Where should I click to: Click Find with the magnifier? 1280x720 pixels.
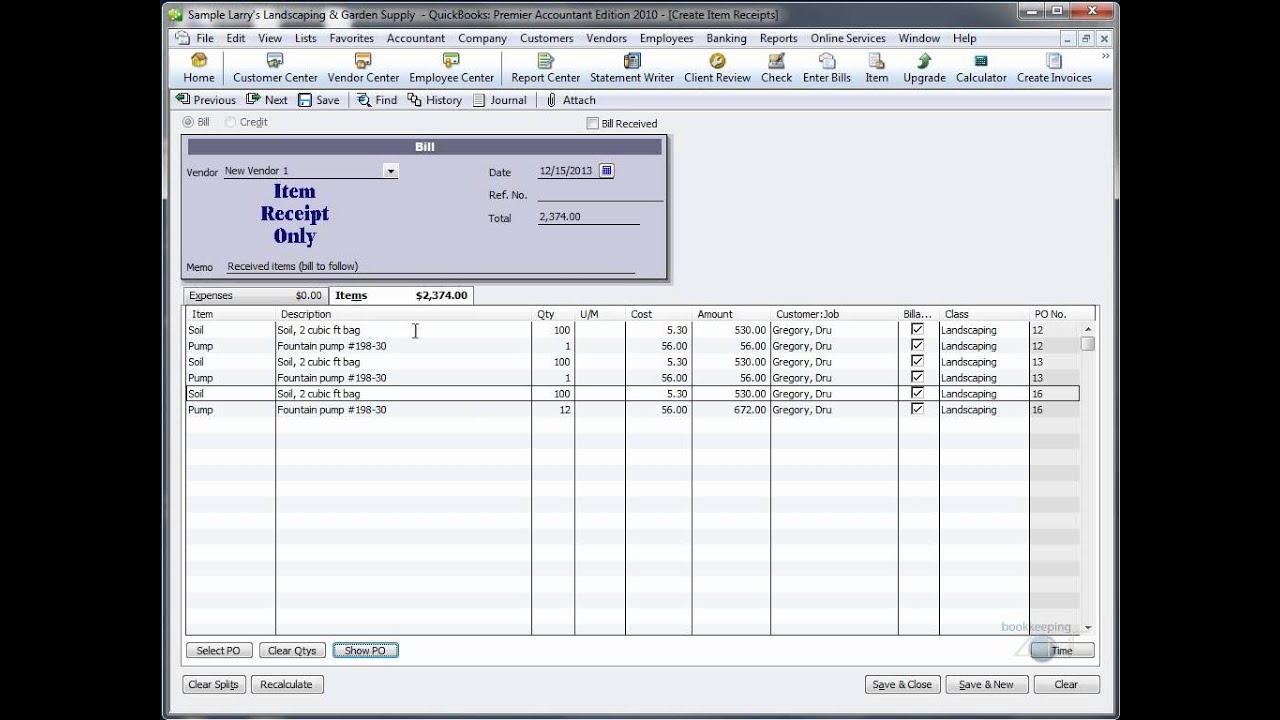[x=377, y=100]
